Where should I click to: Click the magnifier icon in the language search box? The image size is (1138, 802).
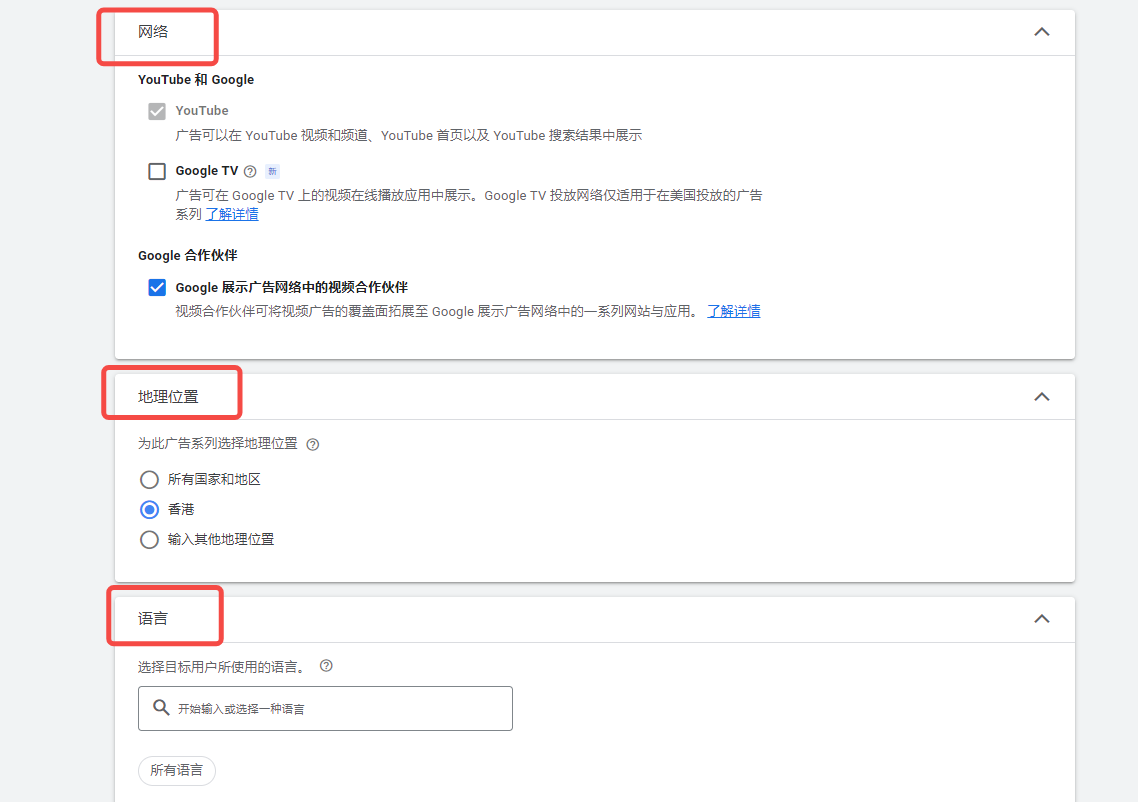pyautogui.click(x=161, y=708)
